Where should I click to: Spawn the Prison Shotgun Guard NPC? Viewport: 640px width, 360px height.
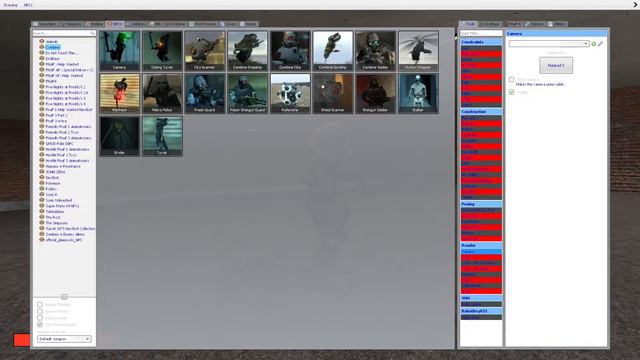click(247, 93)
